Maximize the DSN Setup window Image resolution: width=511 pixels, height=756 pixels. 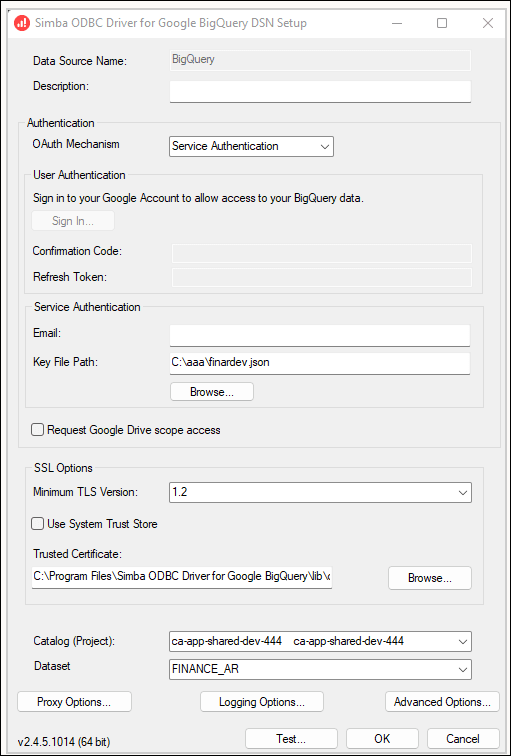442,23
